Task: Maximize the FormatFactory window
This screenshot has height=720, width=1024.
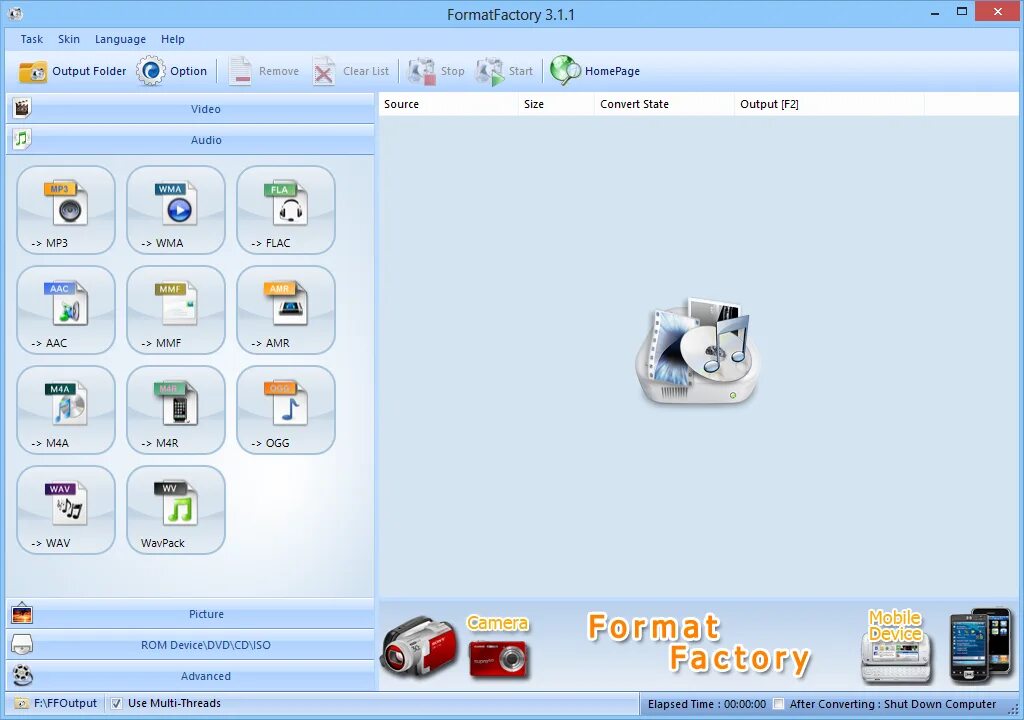Action: (x=962, y=12)
